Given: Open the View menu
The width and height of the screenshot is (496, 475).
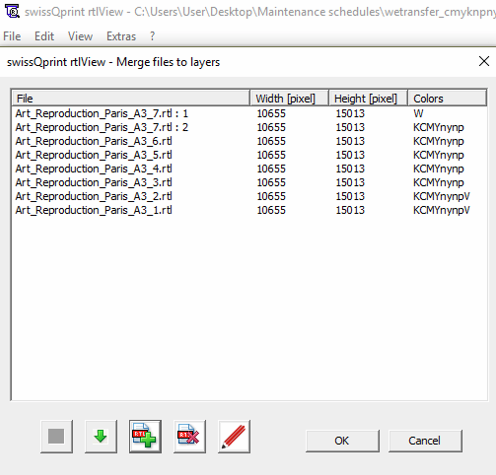Looking at the screenshot, I should click(80, 36).
